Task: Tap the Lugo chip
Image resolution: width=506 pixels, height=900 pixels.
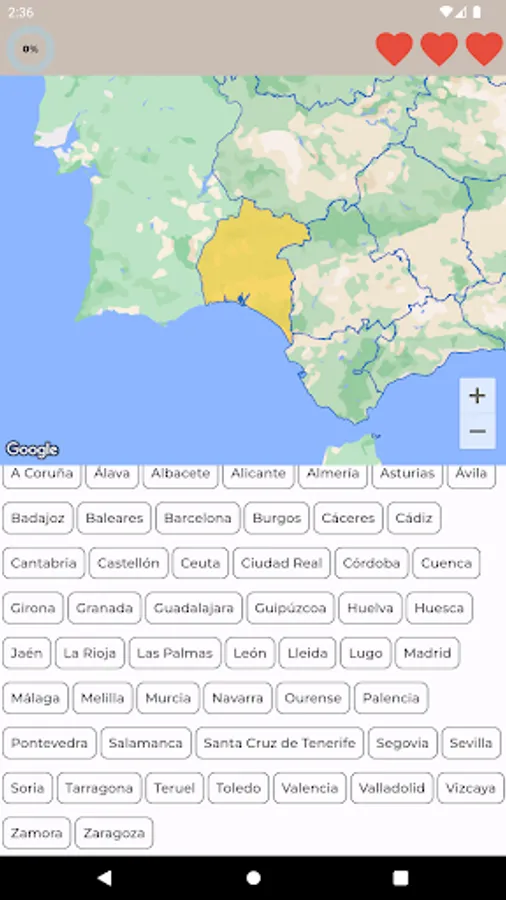Action: click(365, 653)
